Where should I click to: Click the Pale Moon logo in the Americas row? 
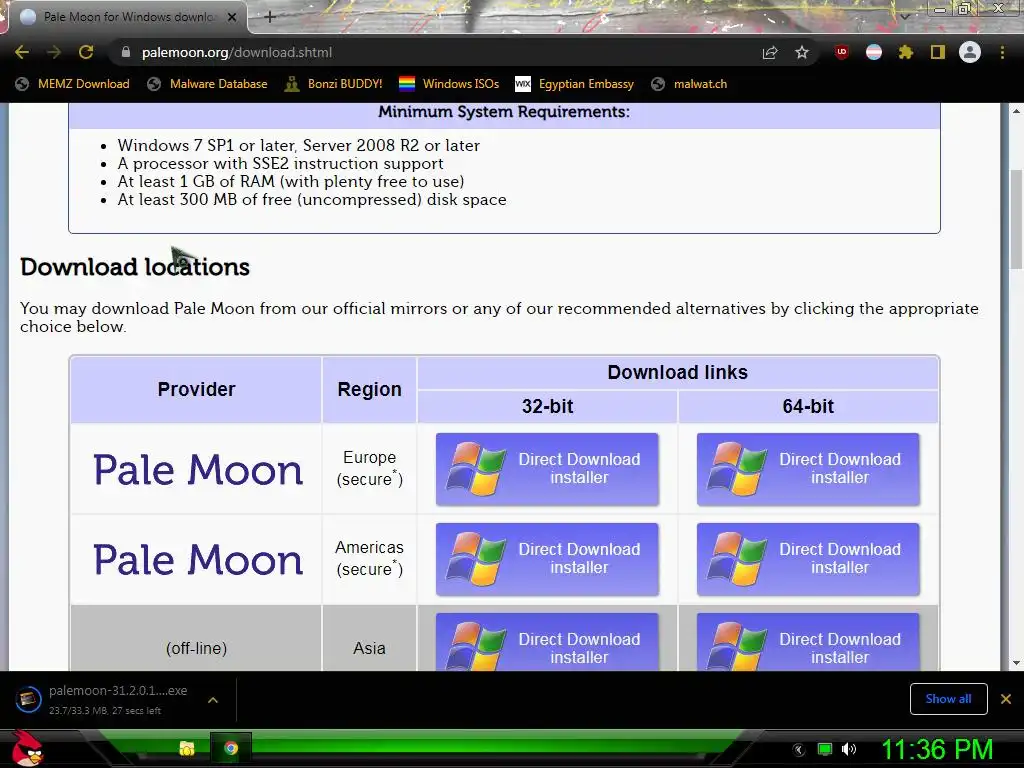198,560
